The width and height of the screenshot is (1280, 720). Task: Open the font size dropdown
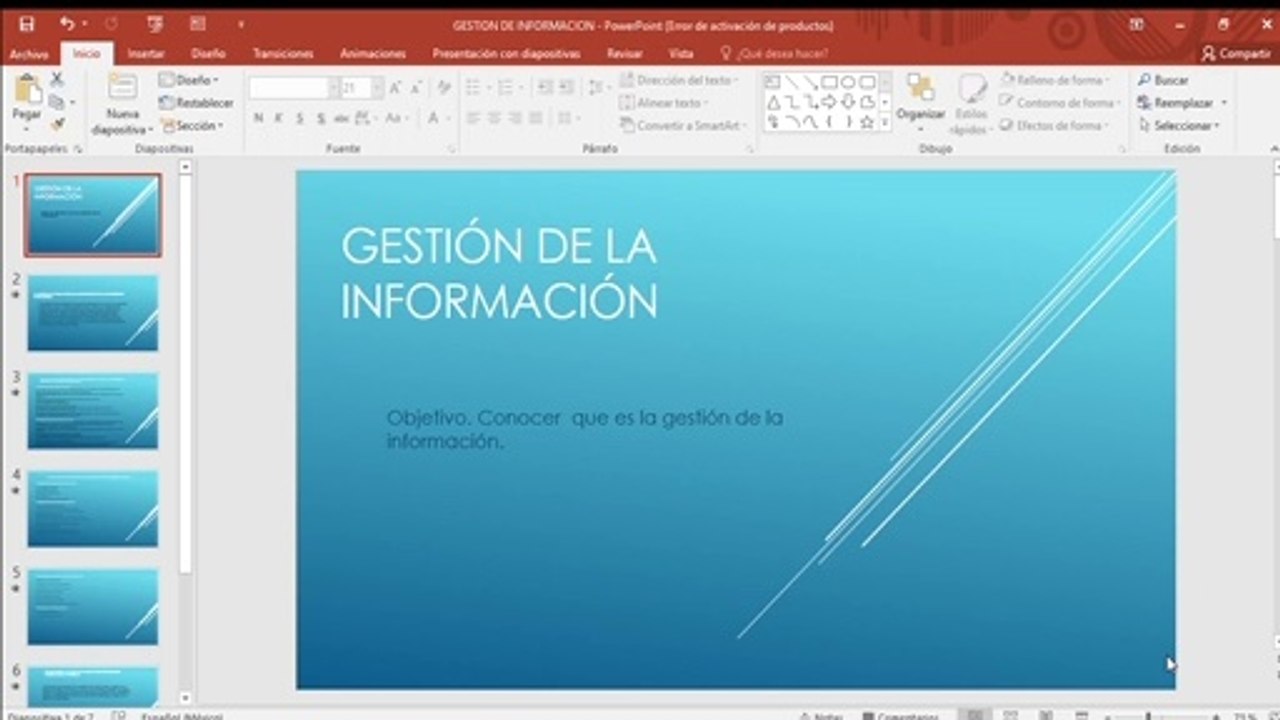coord(377,88)
